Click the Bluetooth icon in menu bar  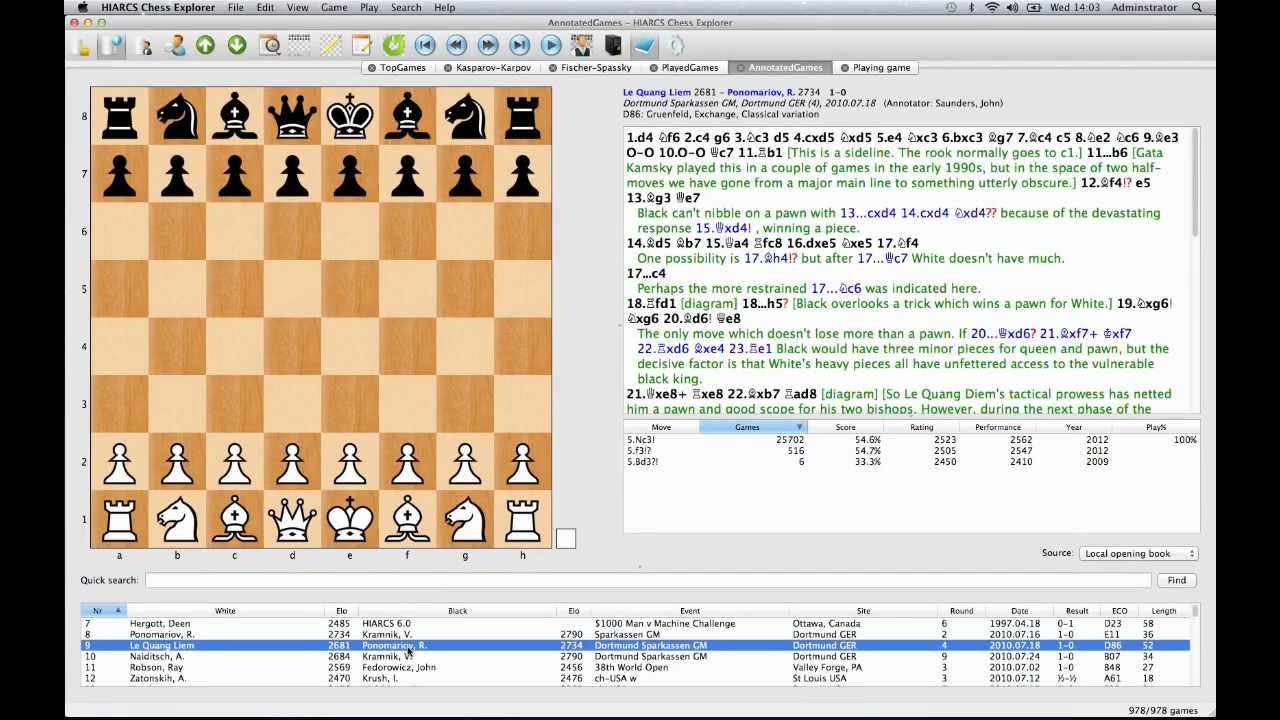click(972, 7)
